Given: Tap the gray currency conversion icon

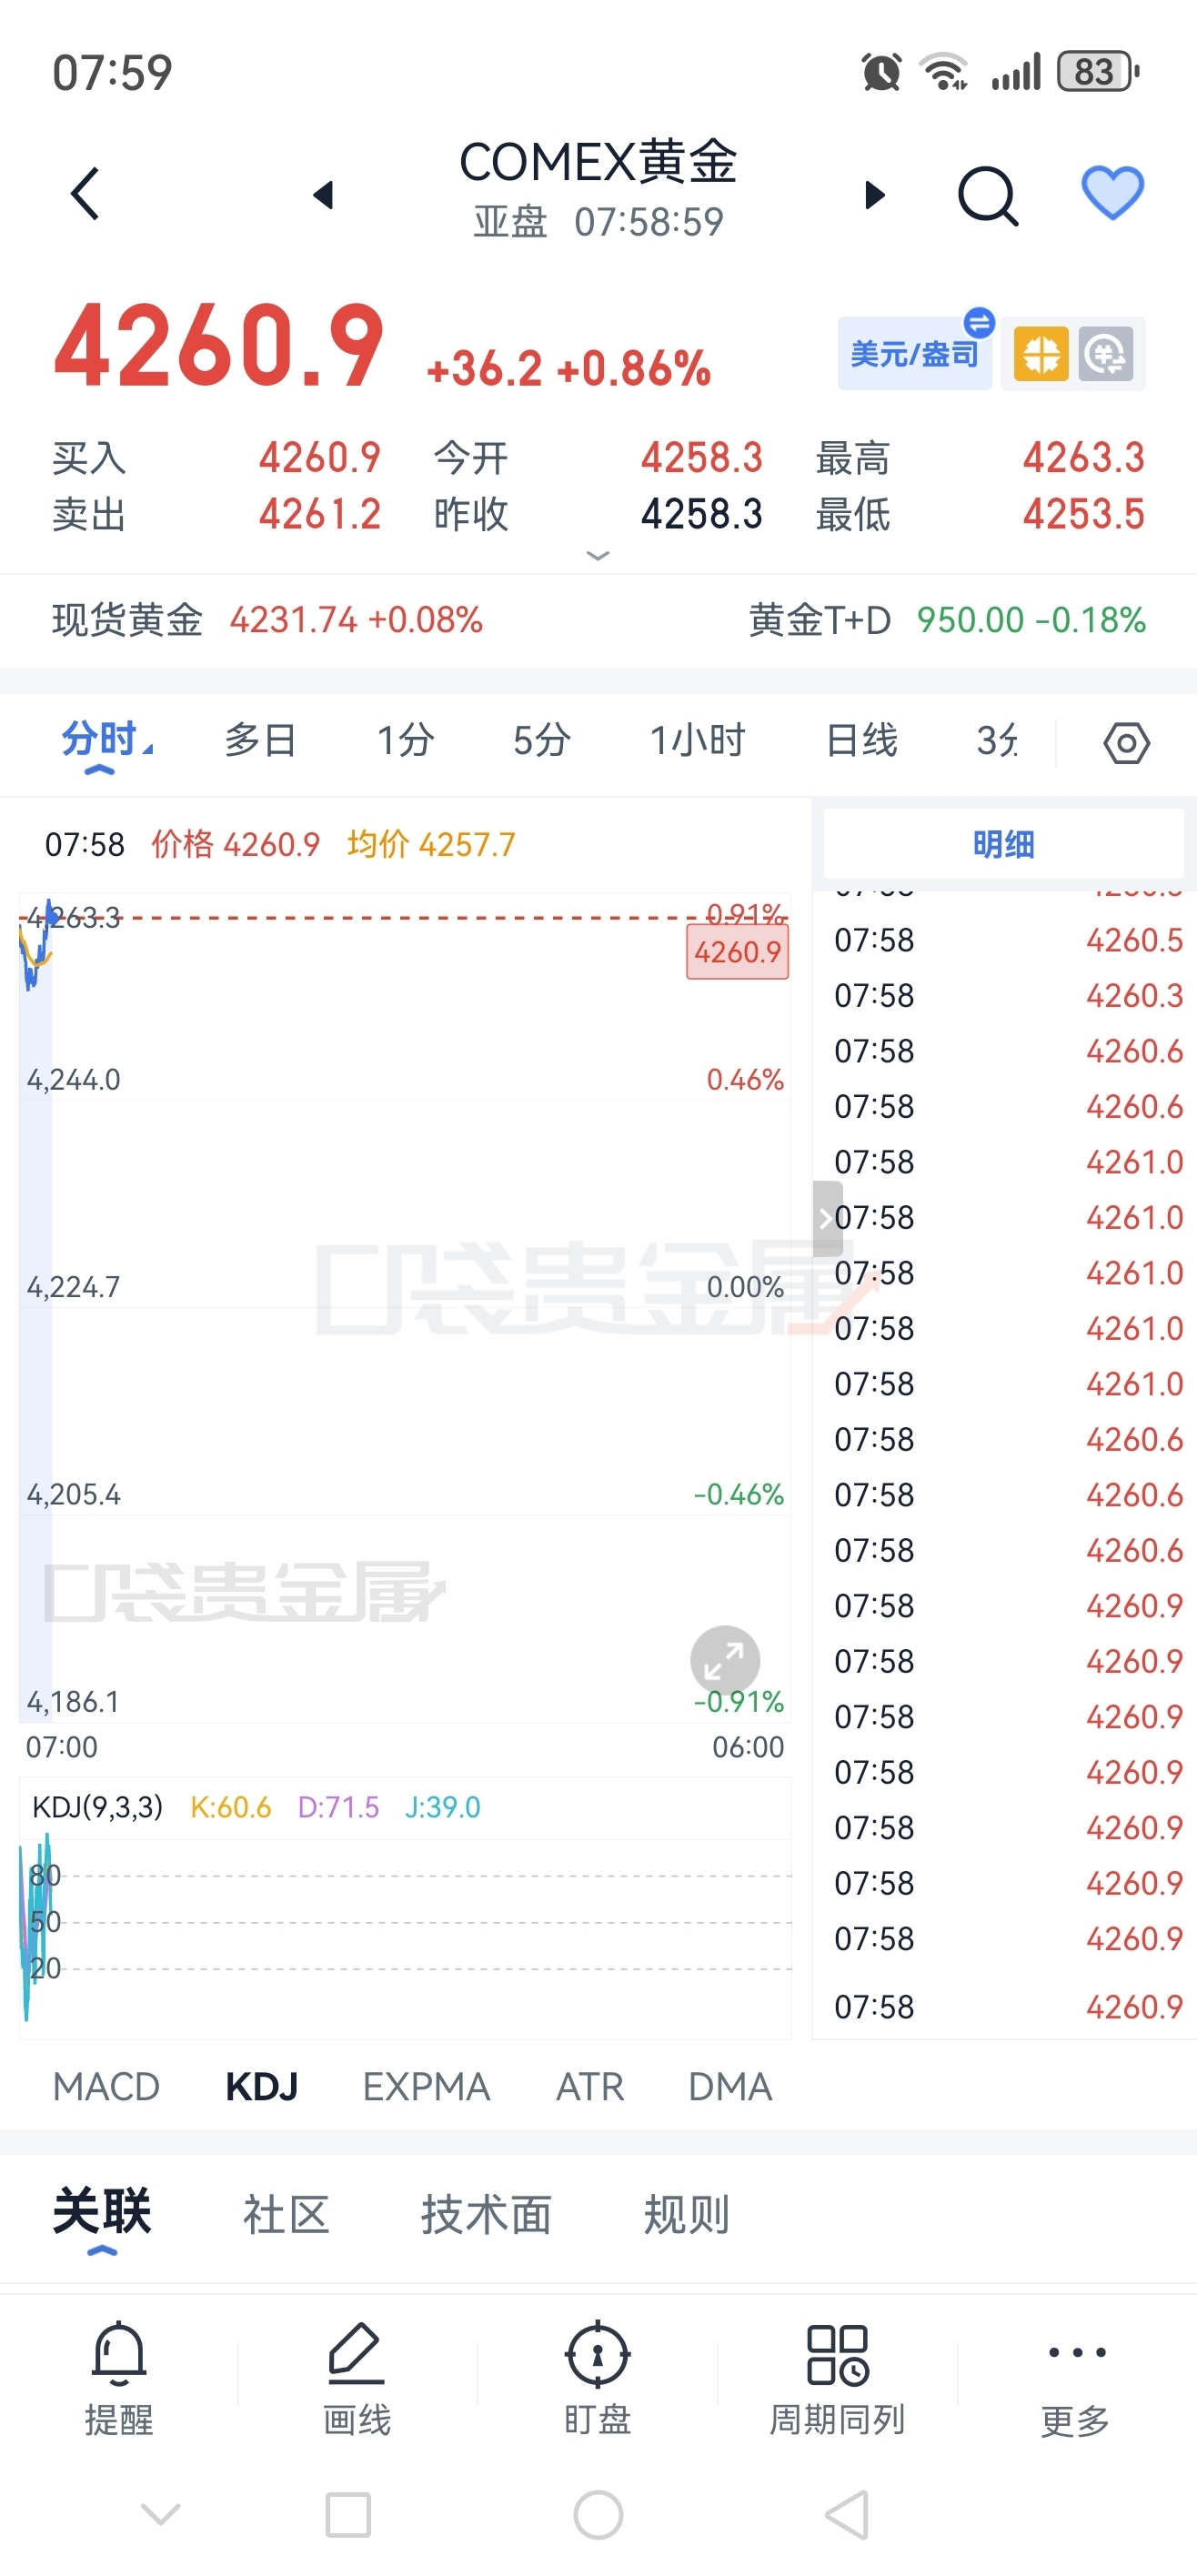Looking at the screenshot, I should click(x=1105, y=354).
